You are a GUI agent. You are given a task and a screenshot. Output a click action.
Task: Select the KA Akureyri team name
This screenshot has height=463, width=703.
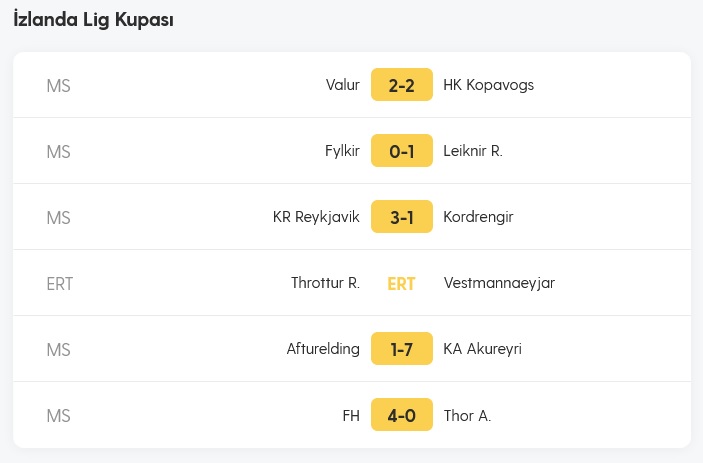point(482,349)
